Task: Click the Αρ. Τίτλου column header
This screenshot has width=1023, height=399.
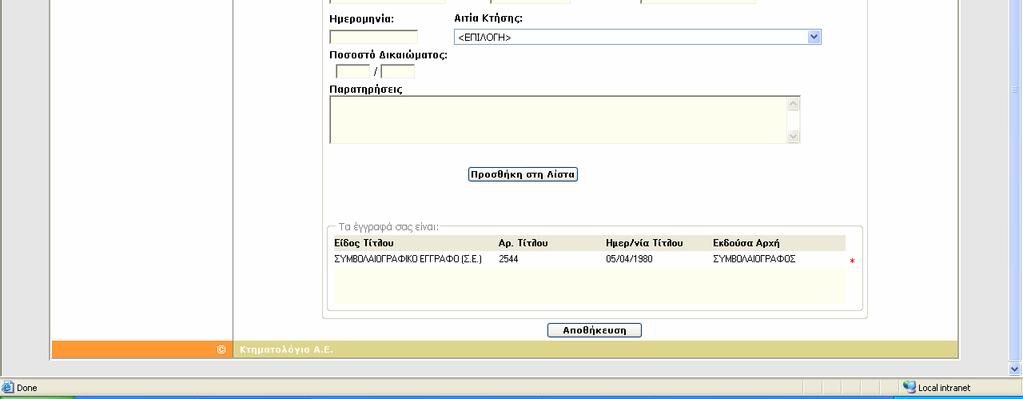Action: (523, 243)
